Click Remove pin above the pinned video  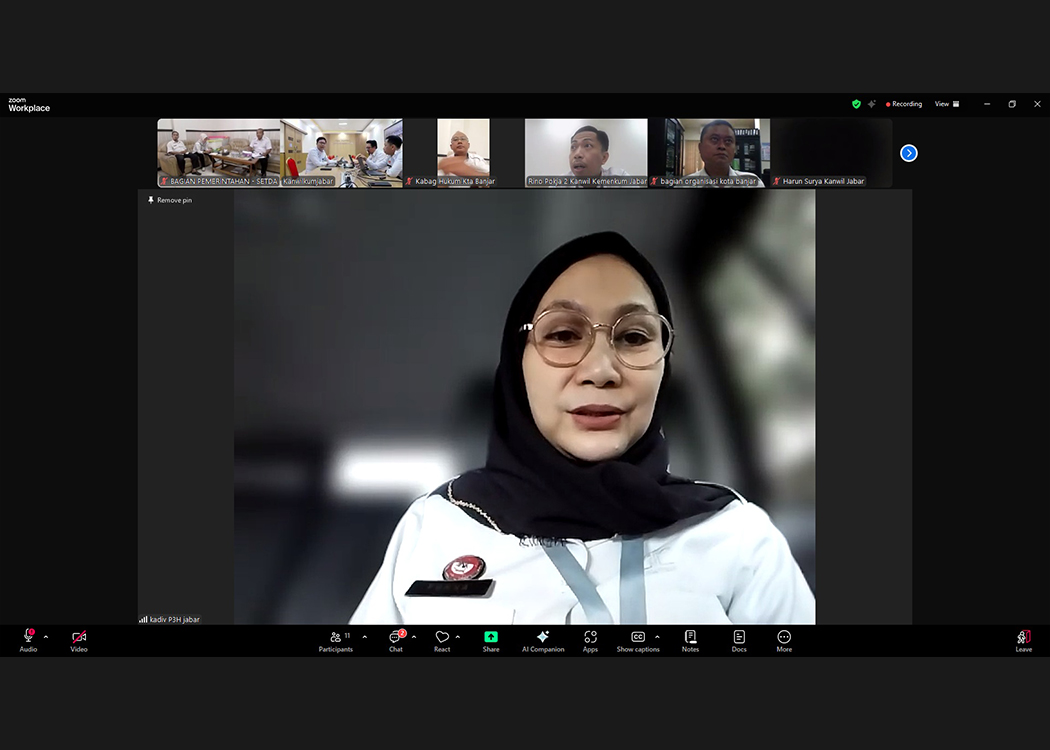pos(169,200)
